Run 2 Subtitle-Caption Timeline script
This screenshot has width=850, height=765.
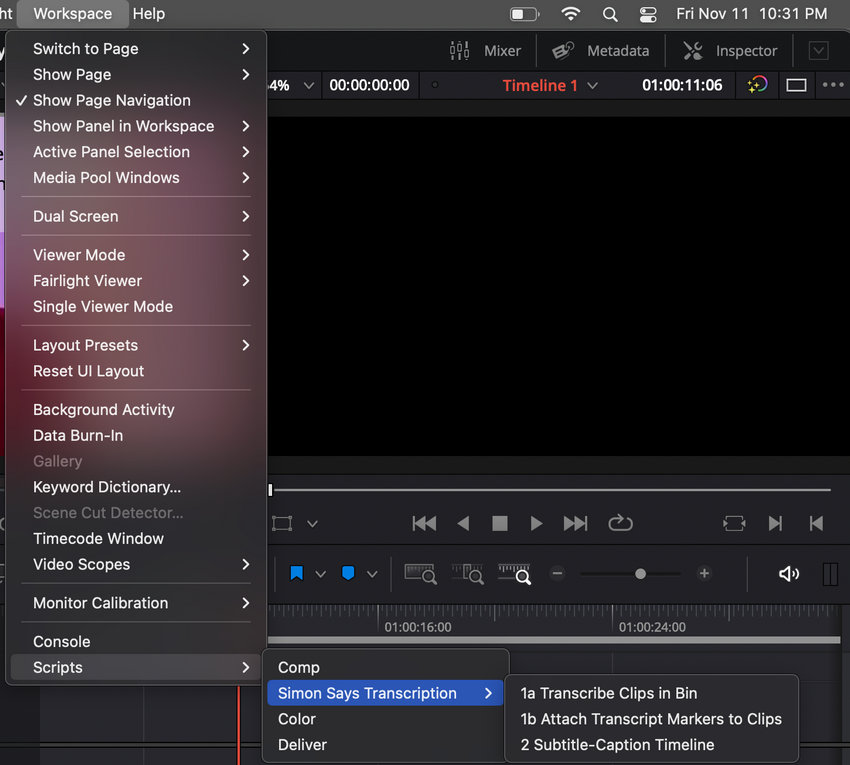click(x=651, y=744)
